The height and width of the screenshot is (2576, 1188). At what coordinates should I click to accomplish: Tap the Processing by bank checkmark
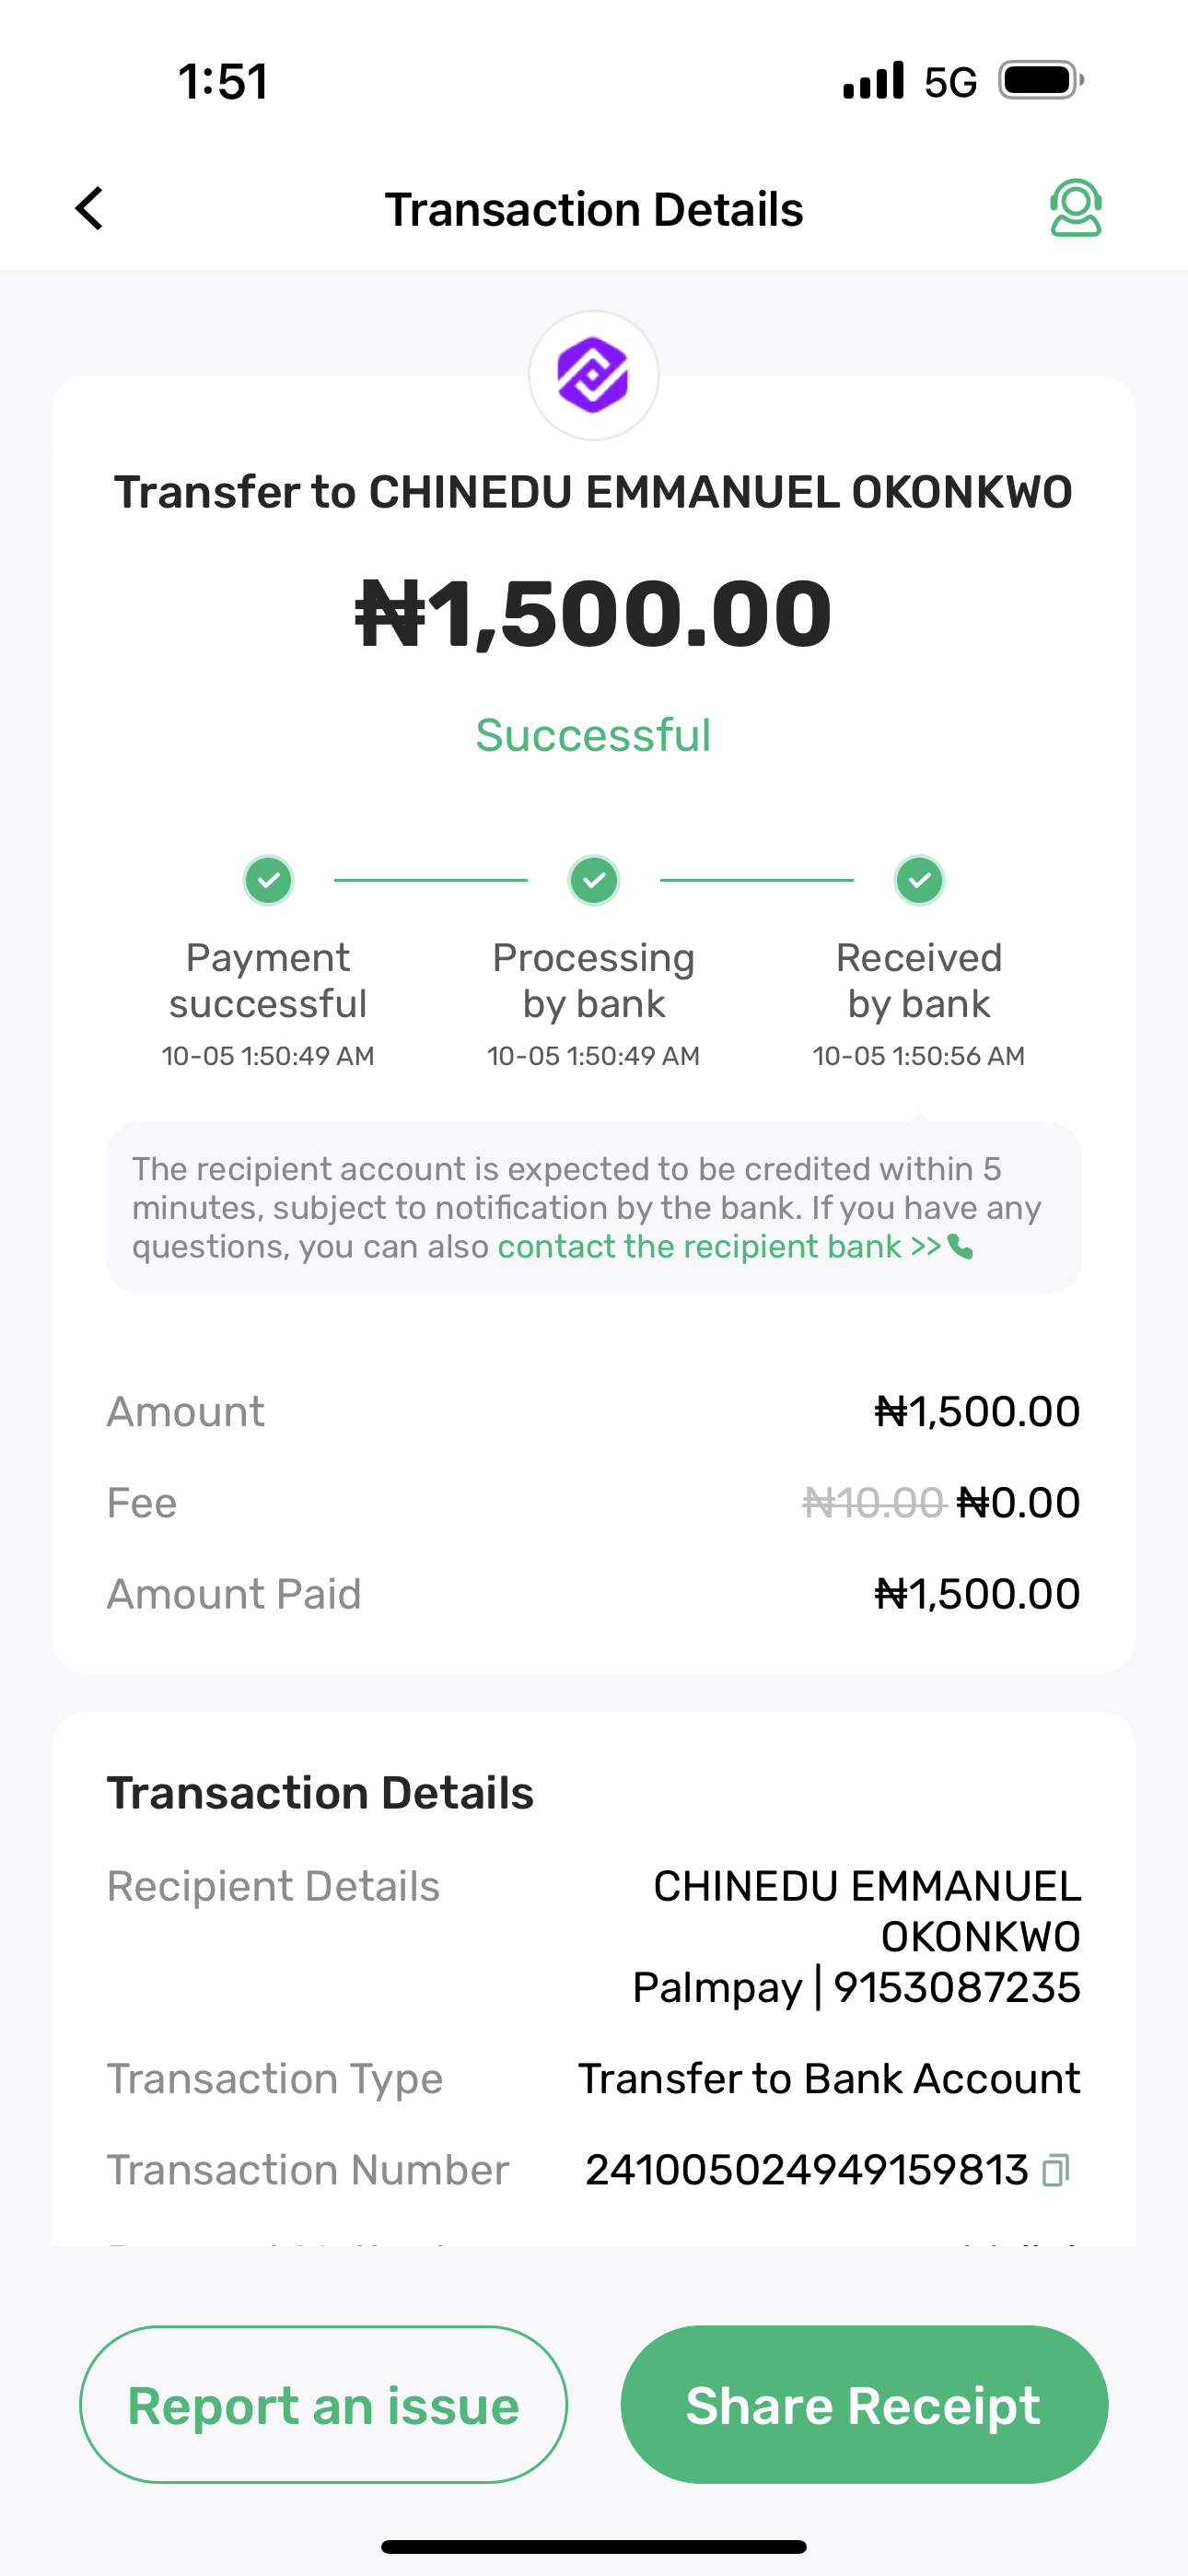pos(594,880)
